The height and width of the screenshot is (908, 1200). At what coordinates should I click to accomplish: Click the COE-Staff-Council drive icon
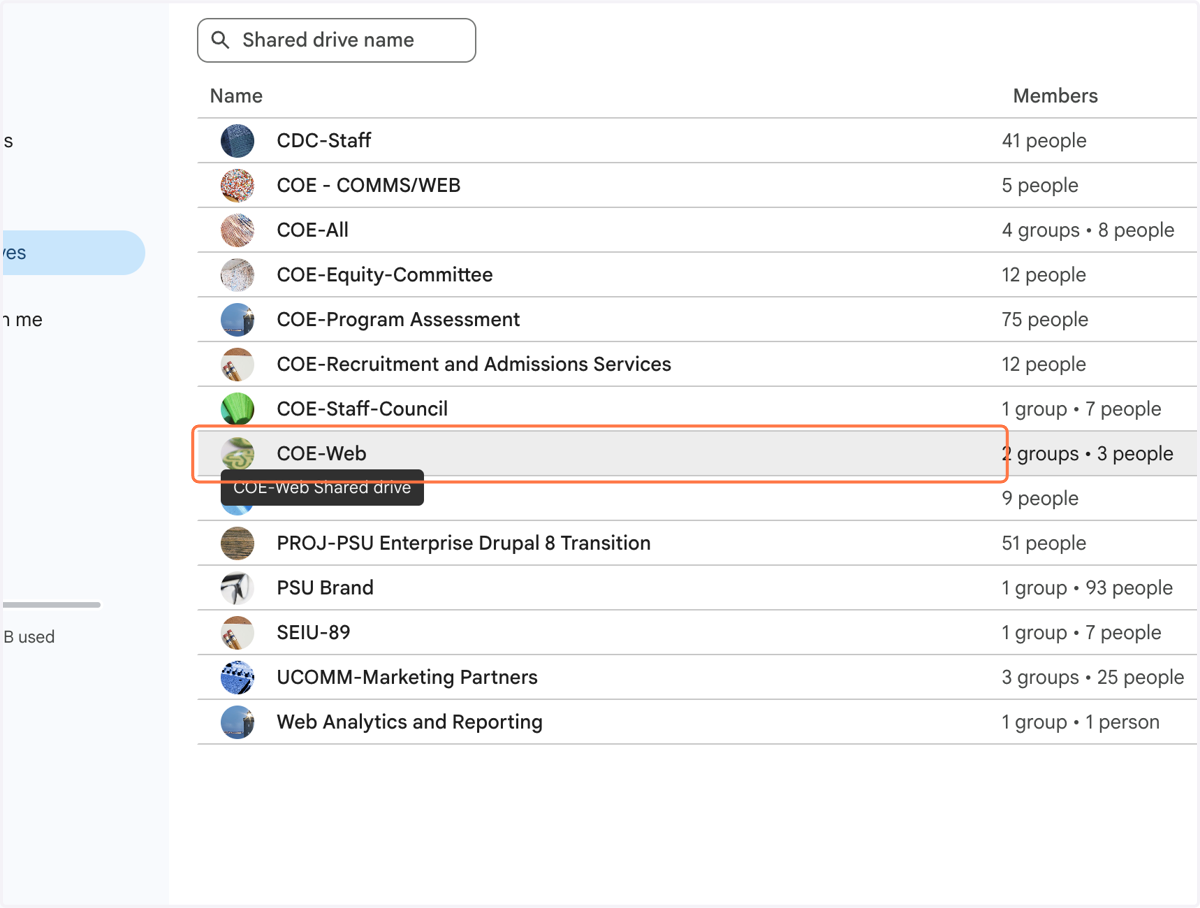tap(238, 409)
